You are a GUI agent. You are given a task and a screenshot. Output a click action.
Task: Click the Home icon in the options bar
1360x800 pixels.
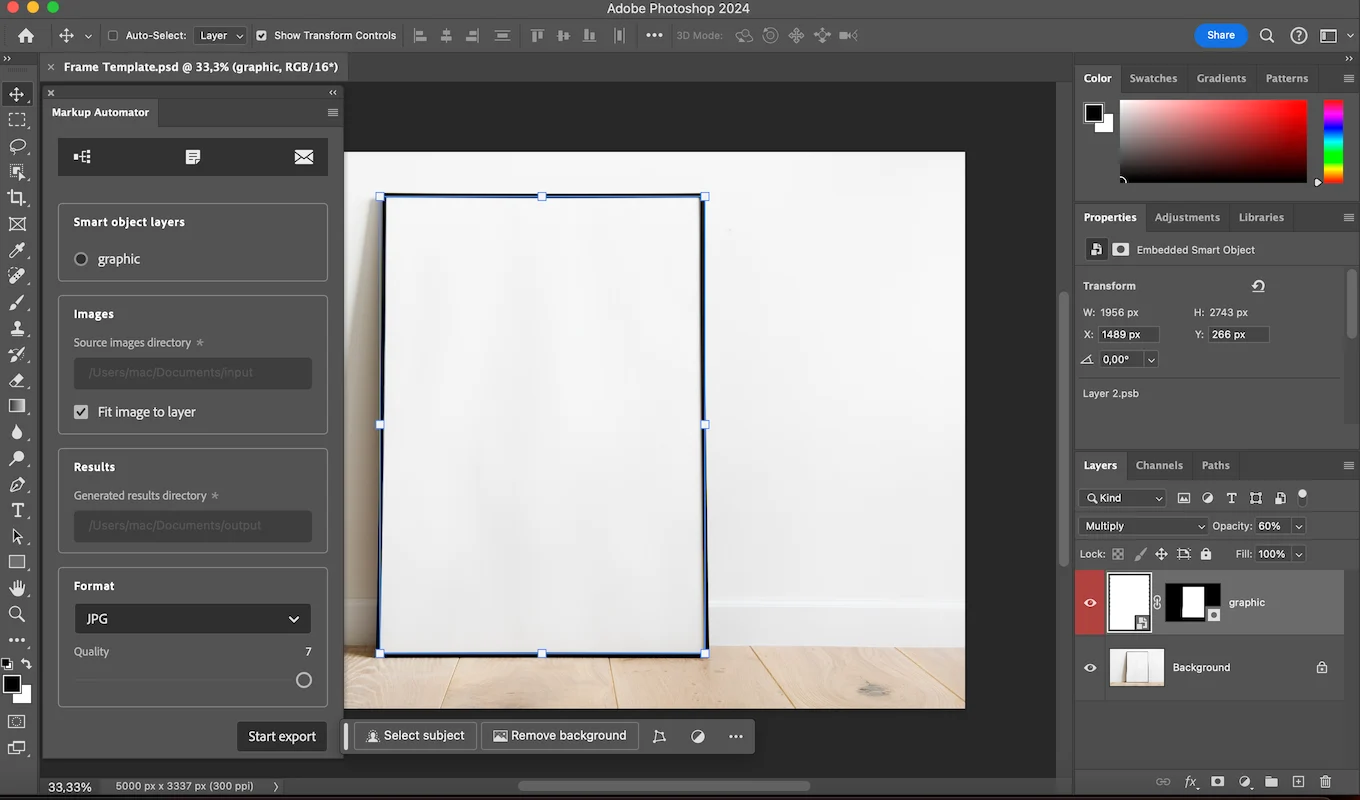coord(26,35)
